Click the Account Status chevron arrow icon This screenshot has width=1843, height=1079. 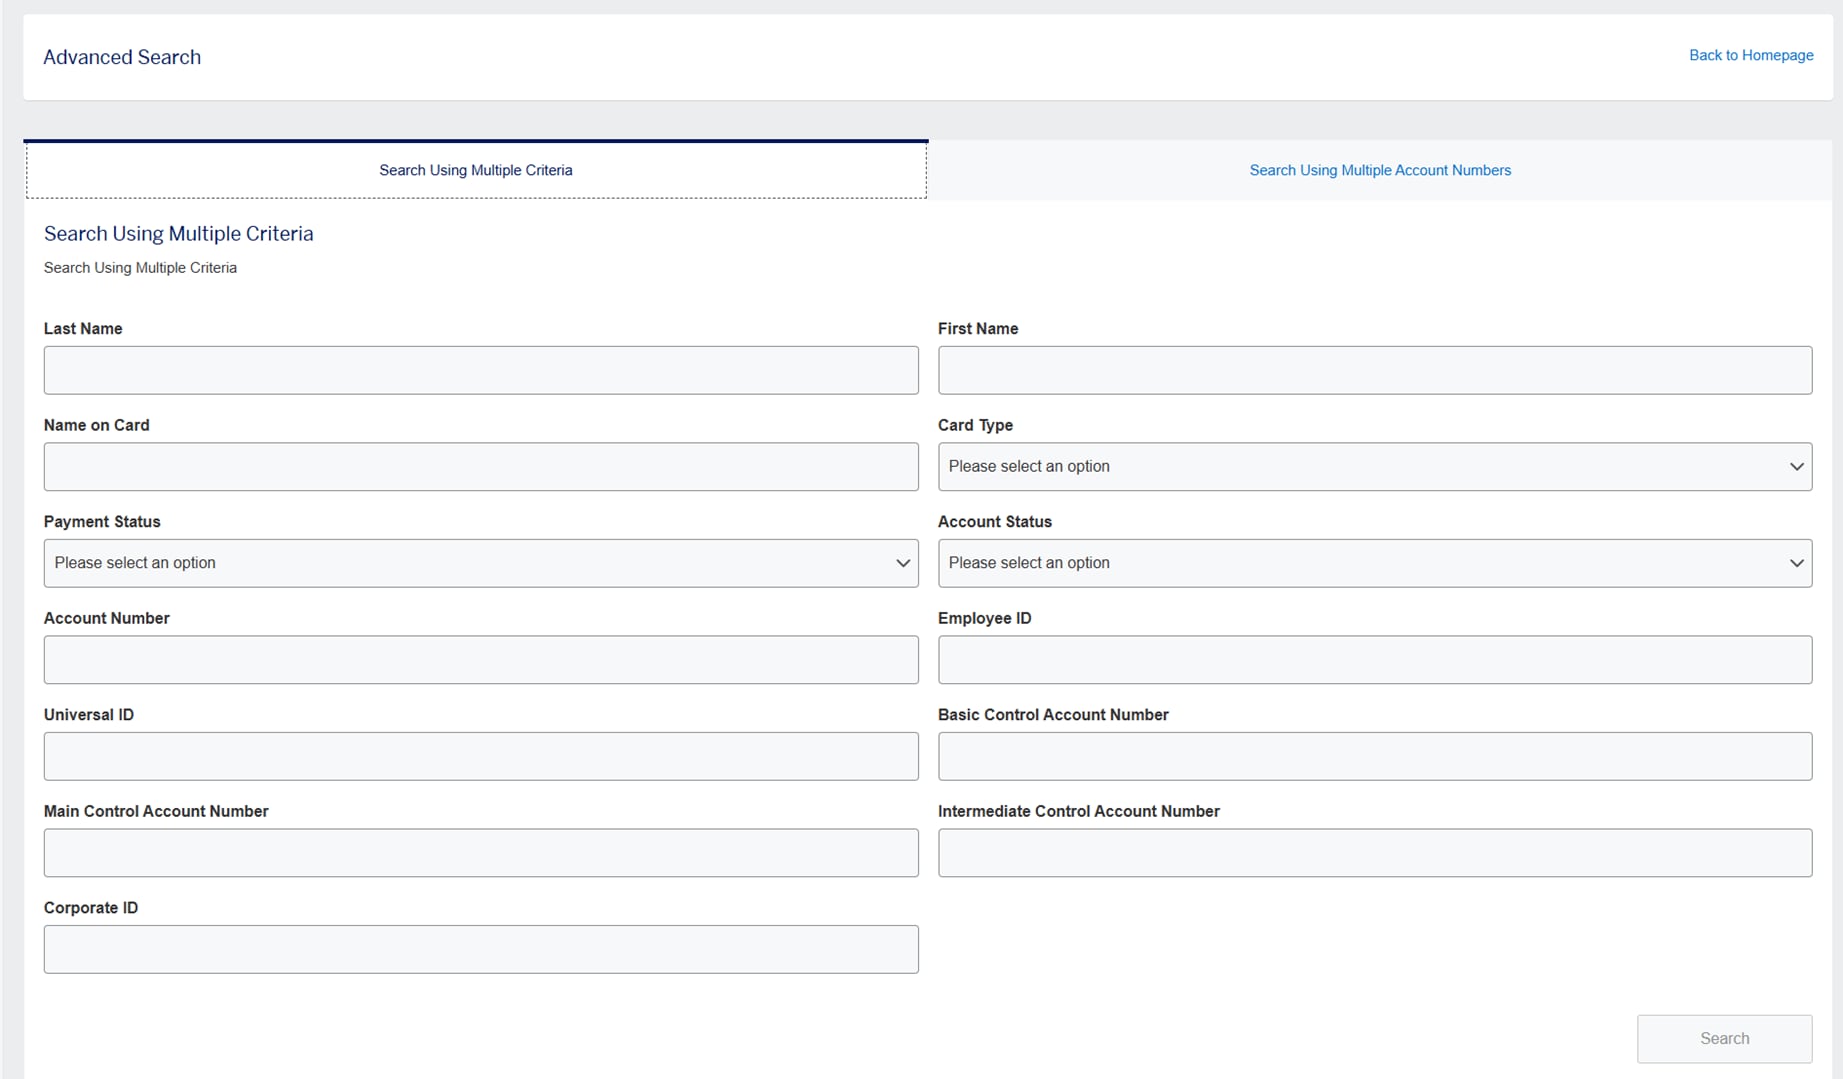(1796, 563)
